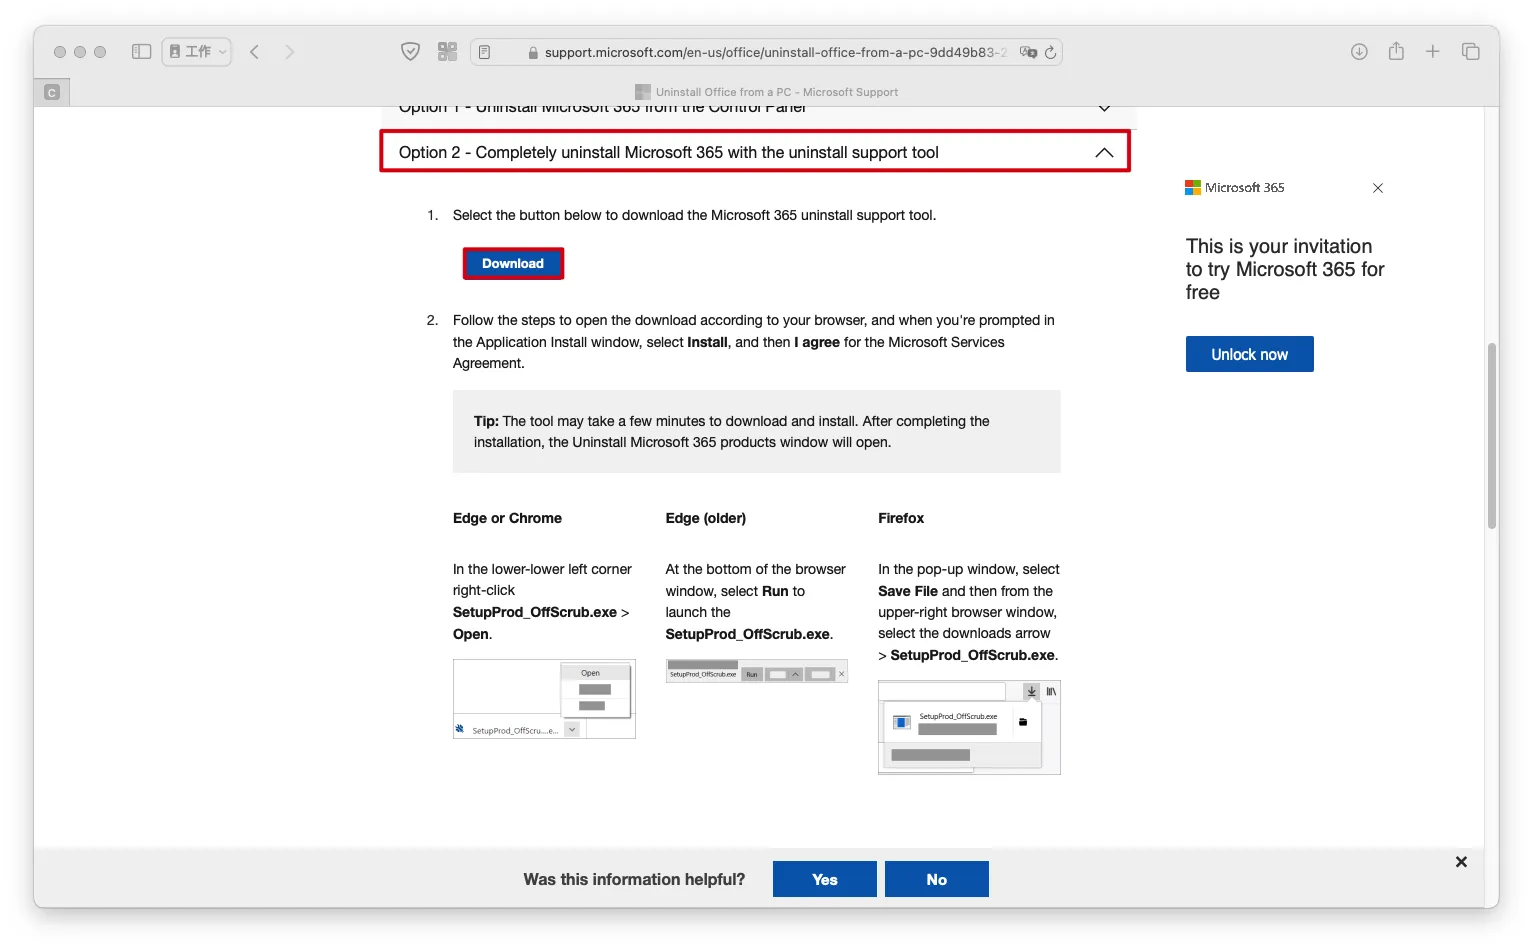Select the Uninstall Office from a PC tab

coord(767,92)
